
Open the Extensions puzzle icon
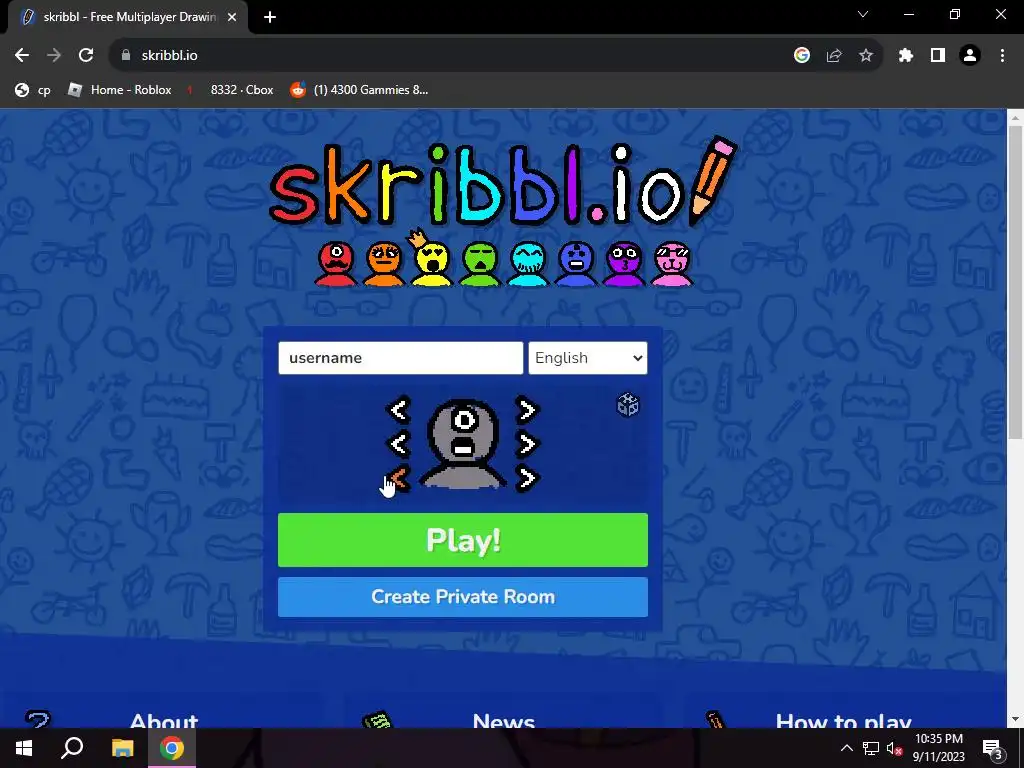click(906, 56)
